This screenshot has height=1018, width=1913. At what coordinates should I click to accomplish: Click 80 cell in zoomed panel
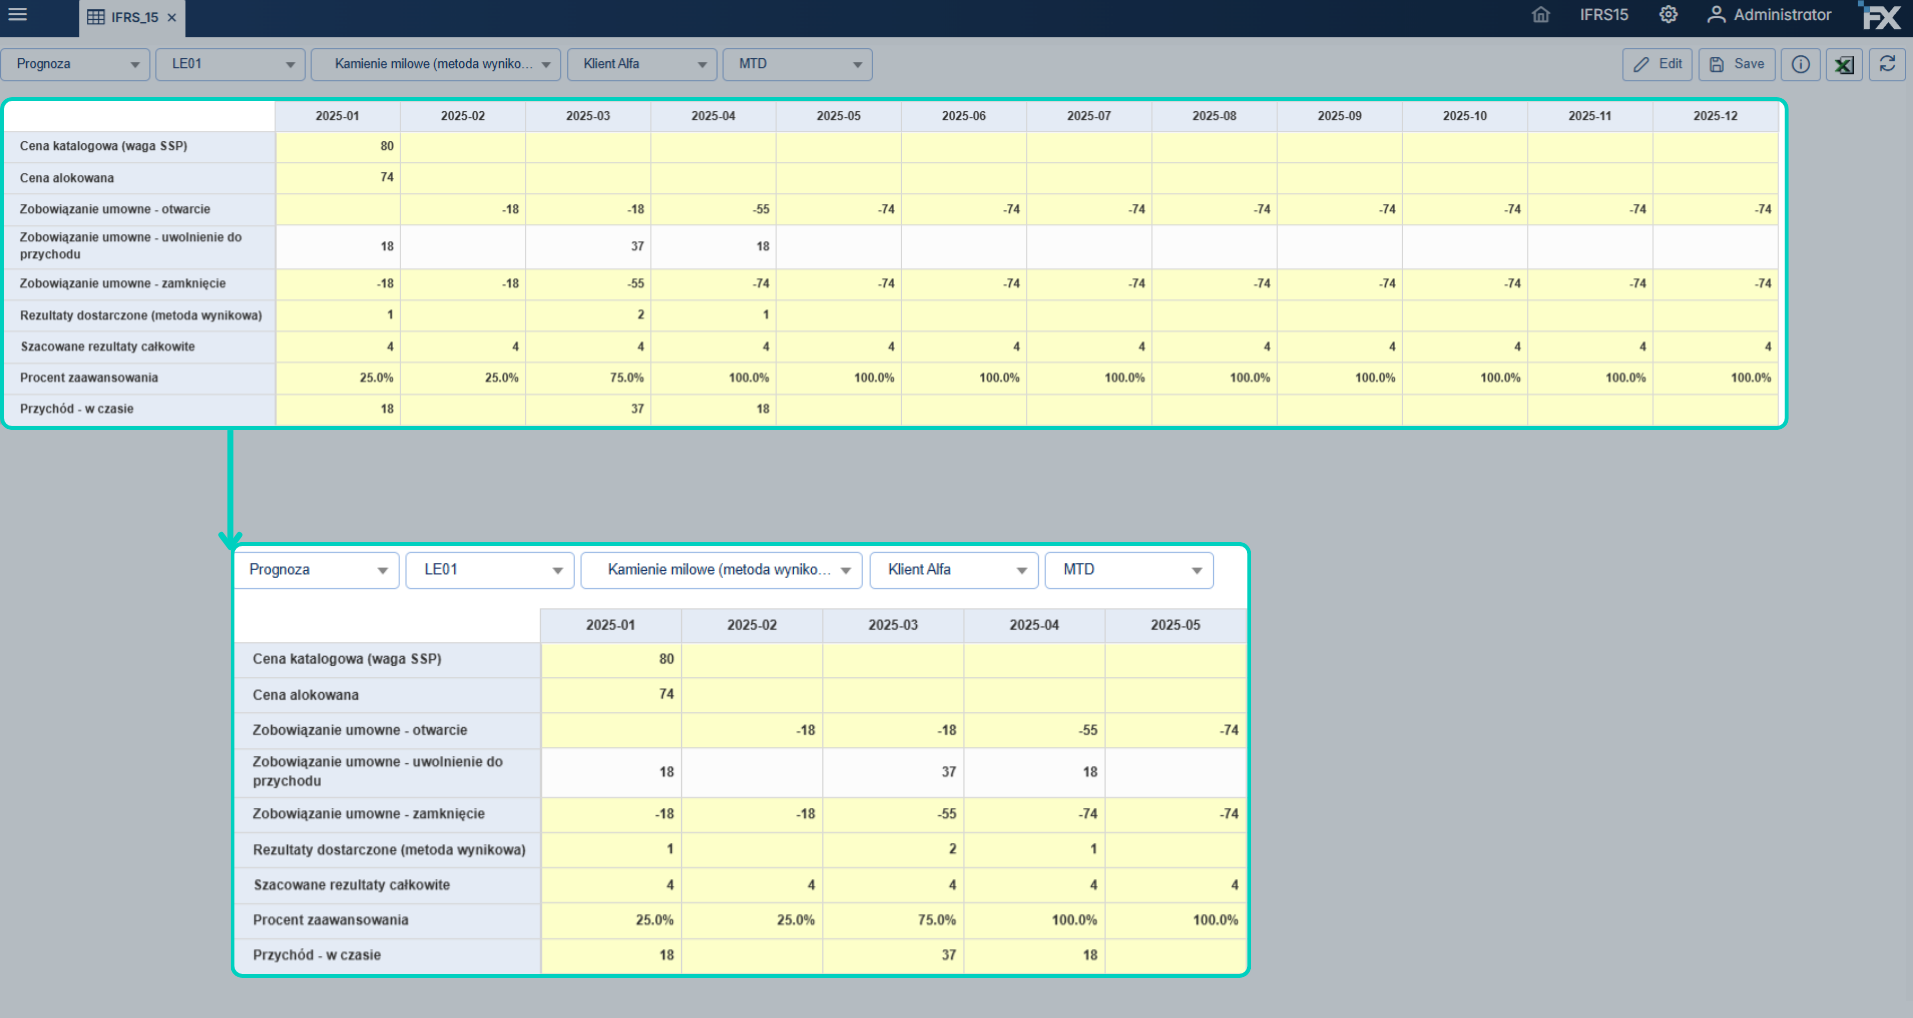(611, 660)
